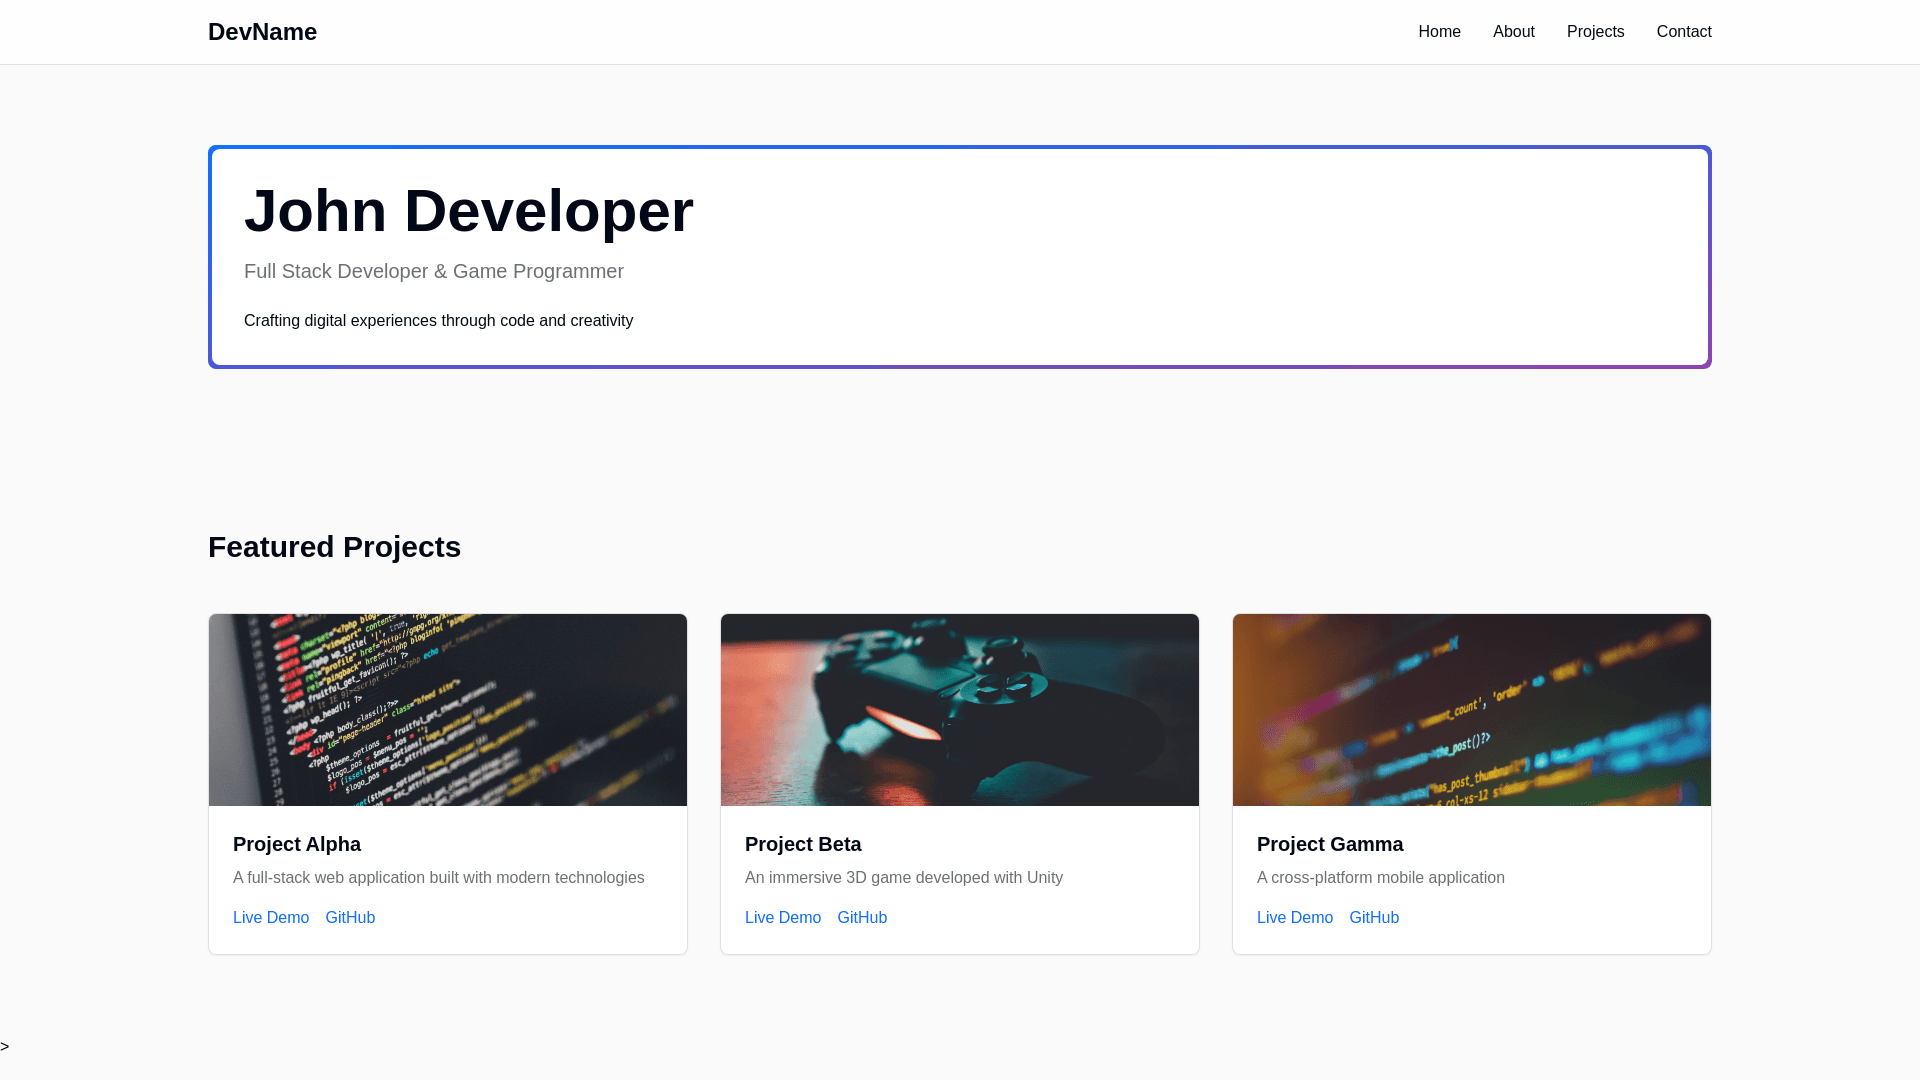Click the Full Stack Developer subtitle text

[433, 272]
